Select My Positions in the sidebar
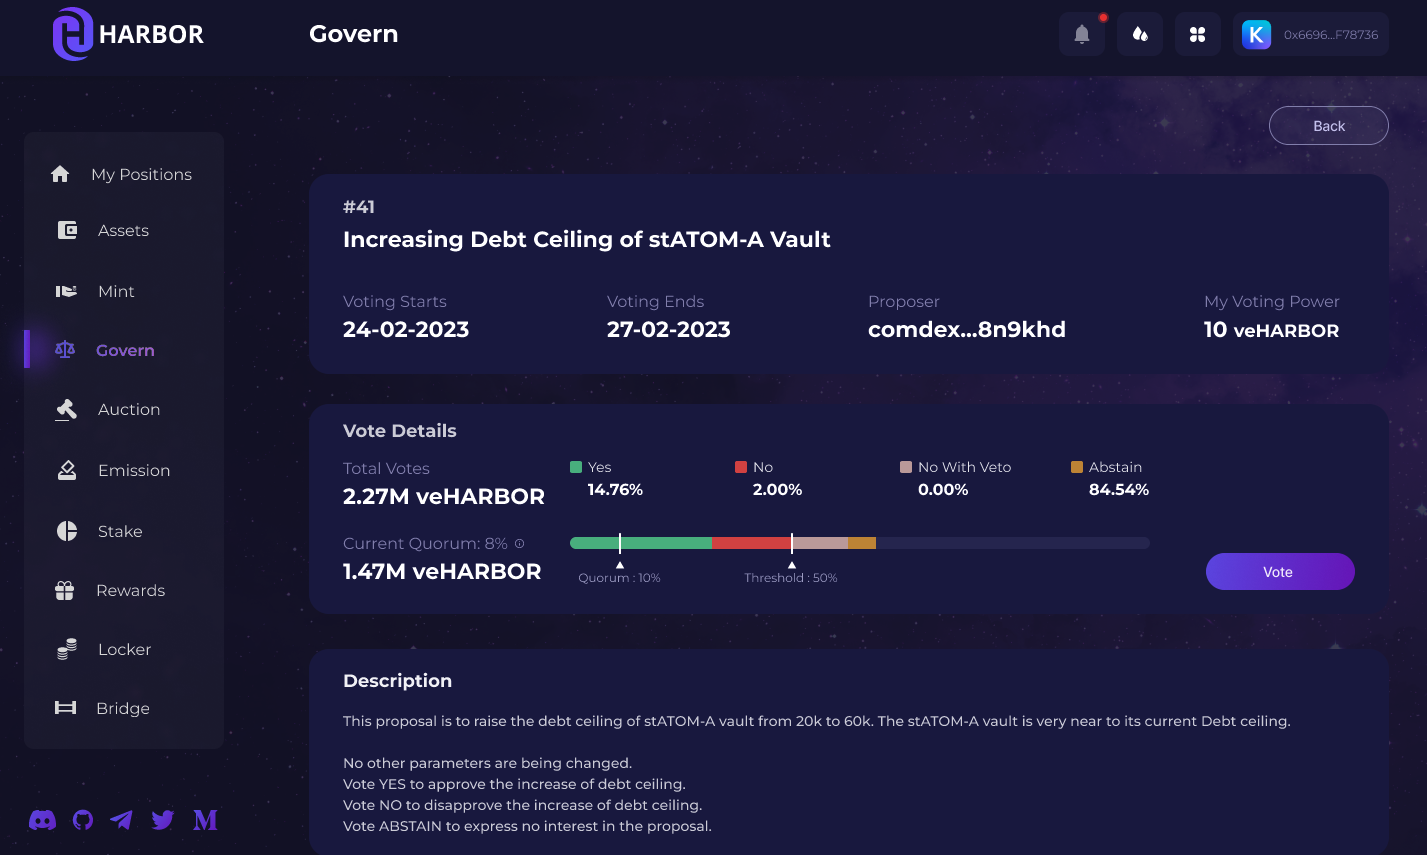 [x=142, y=174]
